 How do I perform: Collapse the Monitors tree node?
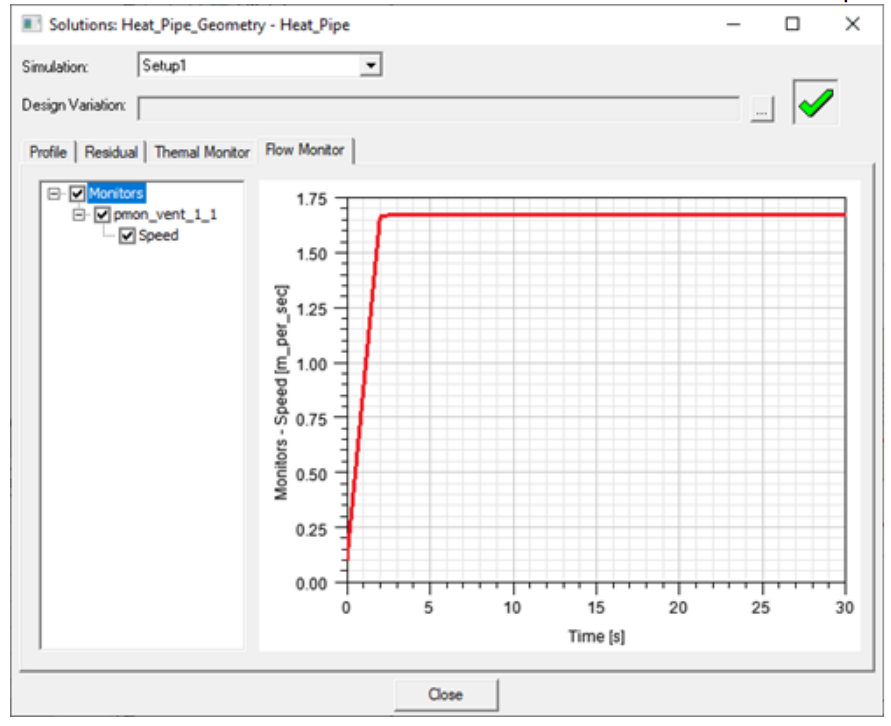point(54,194)
